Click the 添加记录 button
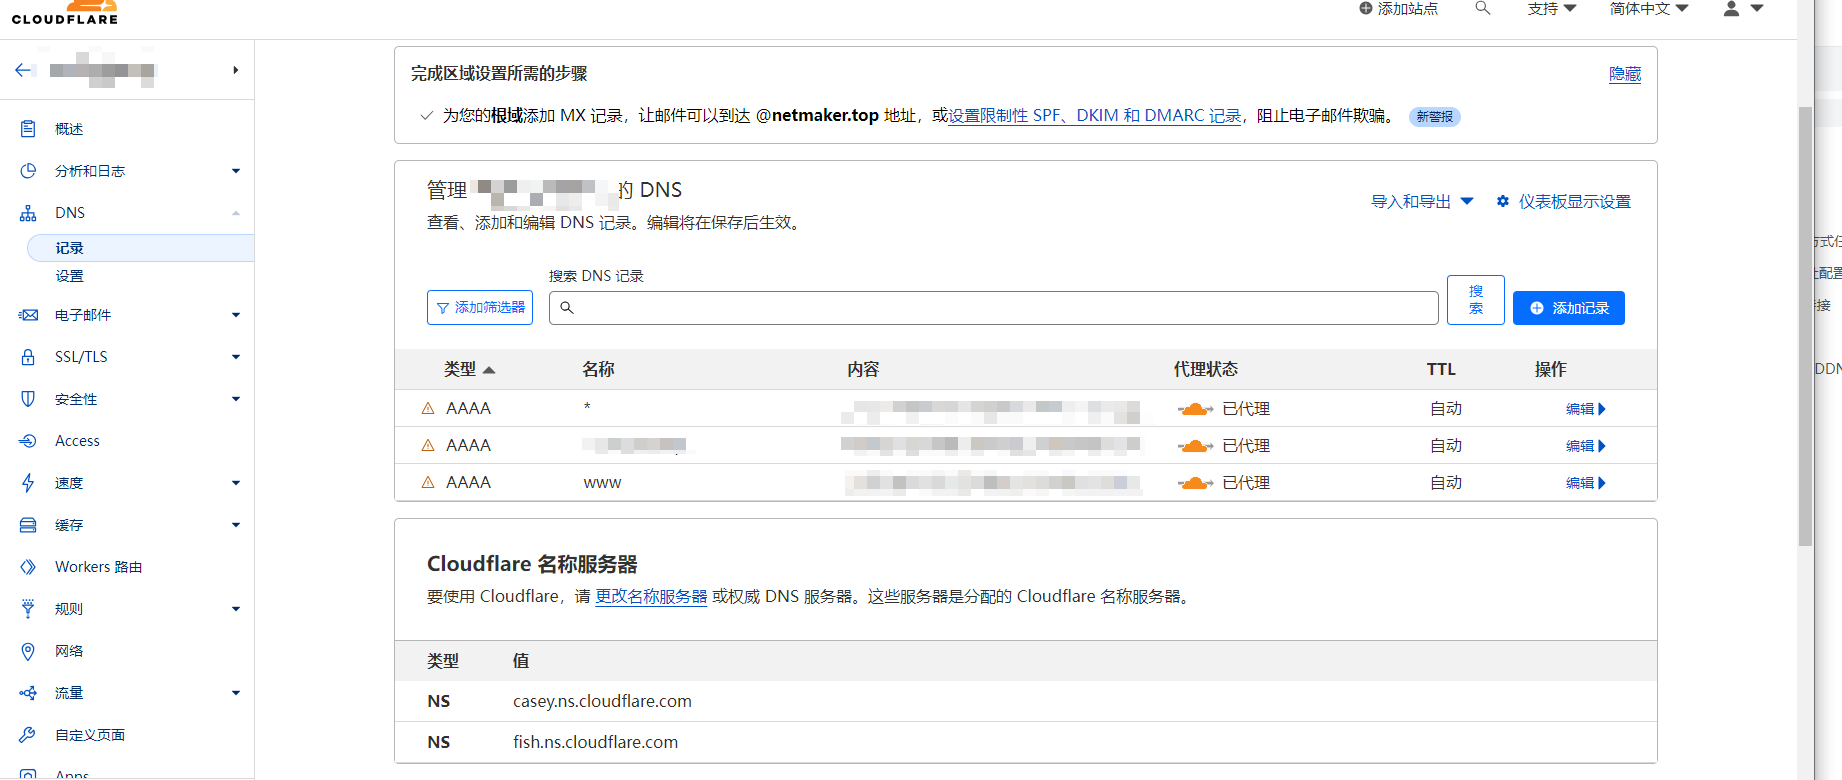The width and height of the screenshot is (1842, 780). (1568, 308)
